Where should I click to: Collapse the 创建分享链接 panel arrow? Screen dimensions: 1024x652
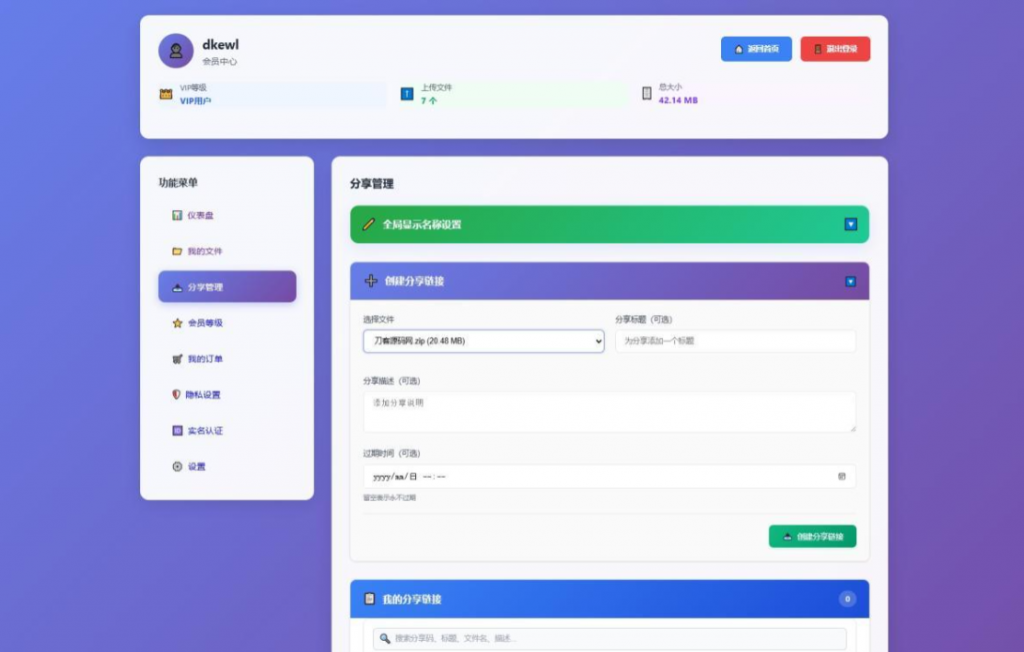point(850,281)
